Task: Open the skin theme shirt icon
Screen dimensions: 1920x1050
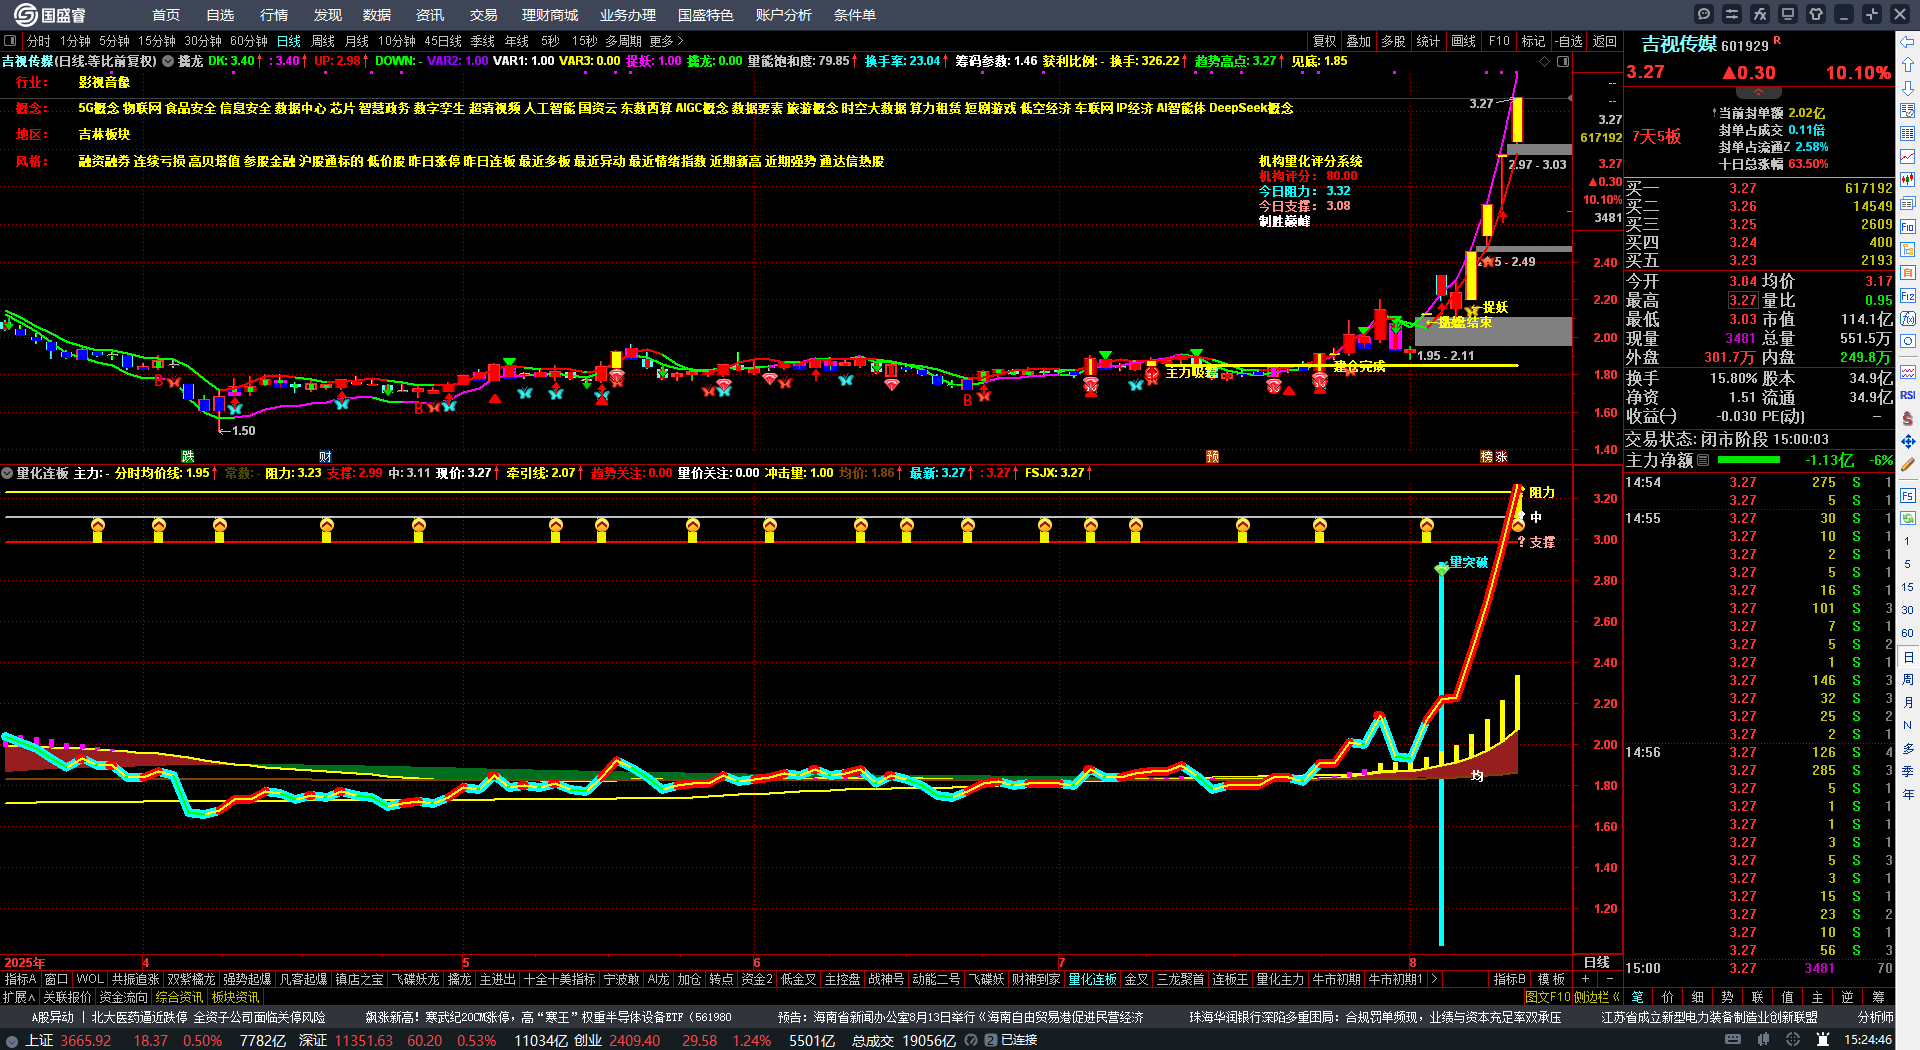Action: coord(1816,14)
